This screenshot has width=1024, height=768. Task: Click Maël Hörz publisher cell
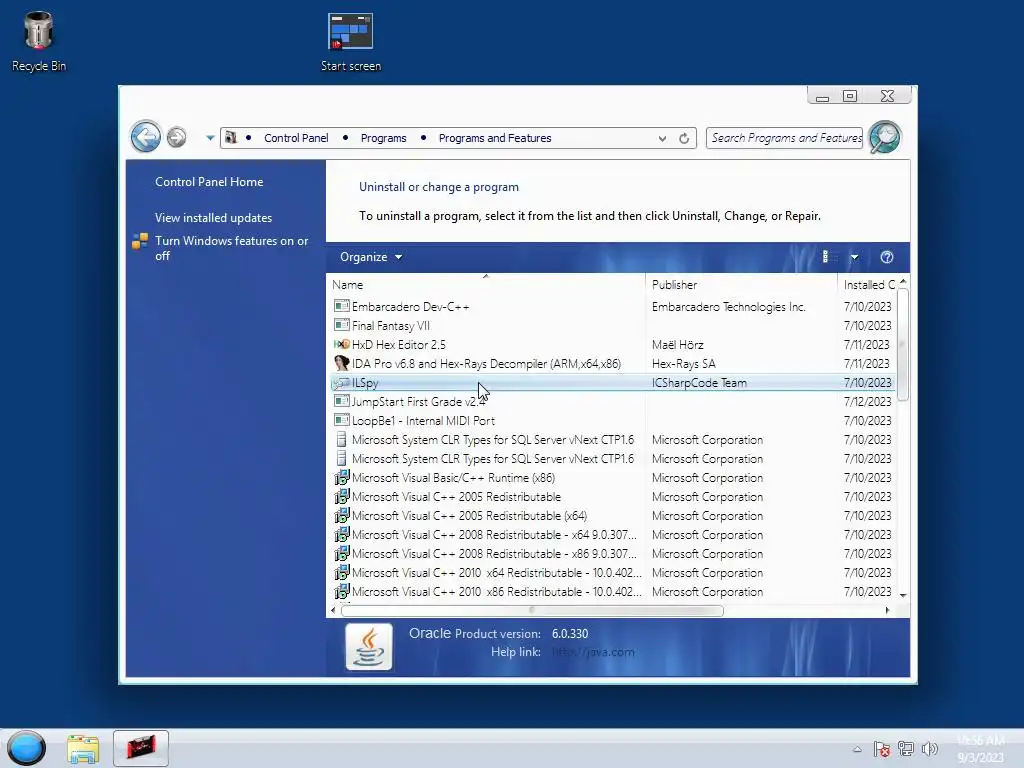pos(677,344)
